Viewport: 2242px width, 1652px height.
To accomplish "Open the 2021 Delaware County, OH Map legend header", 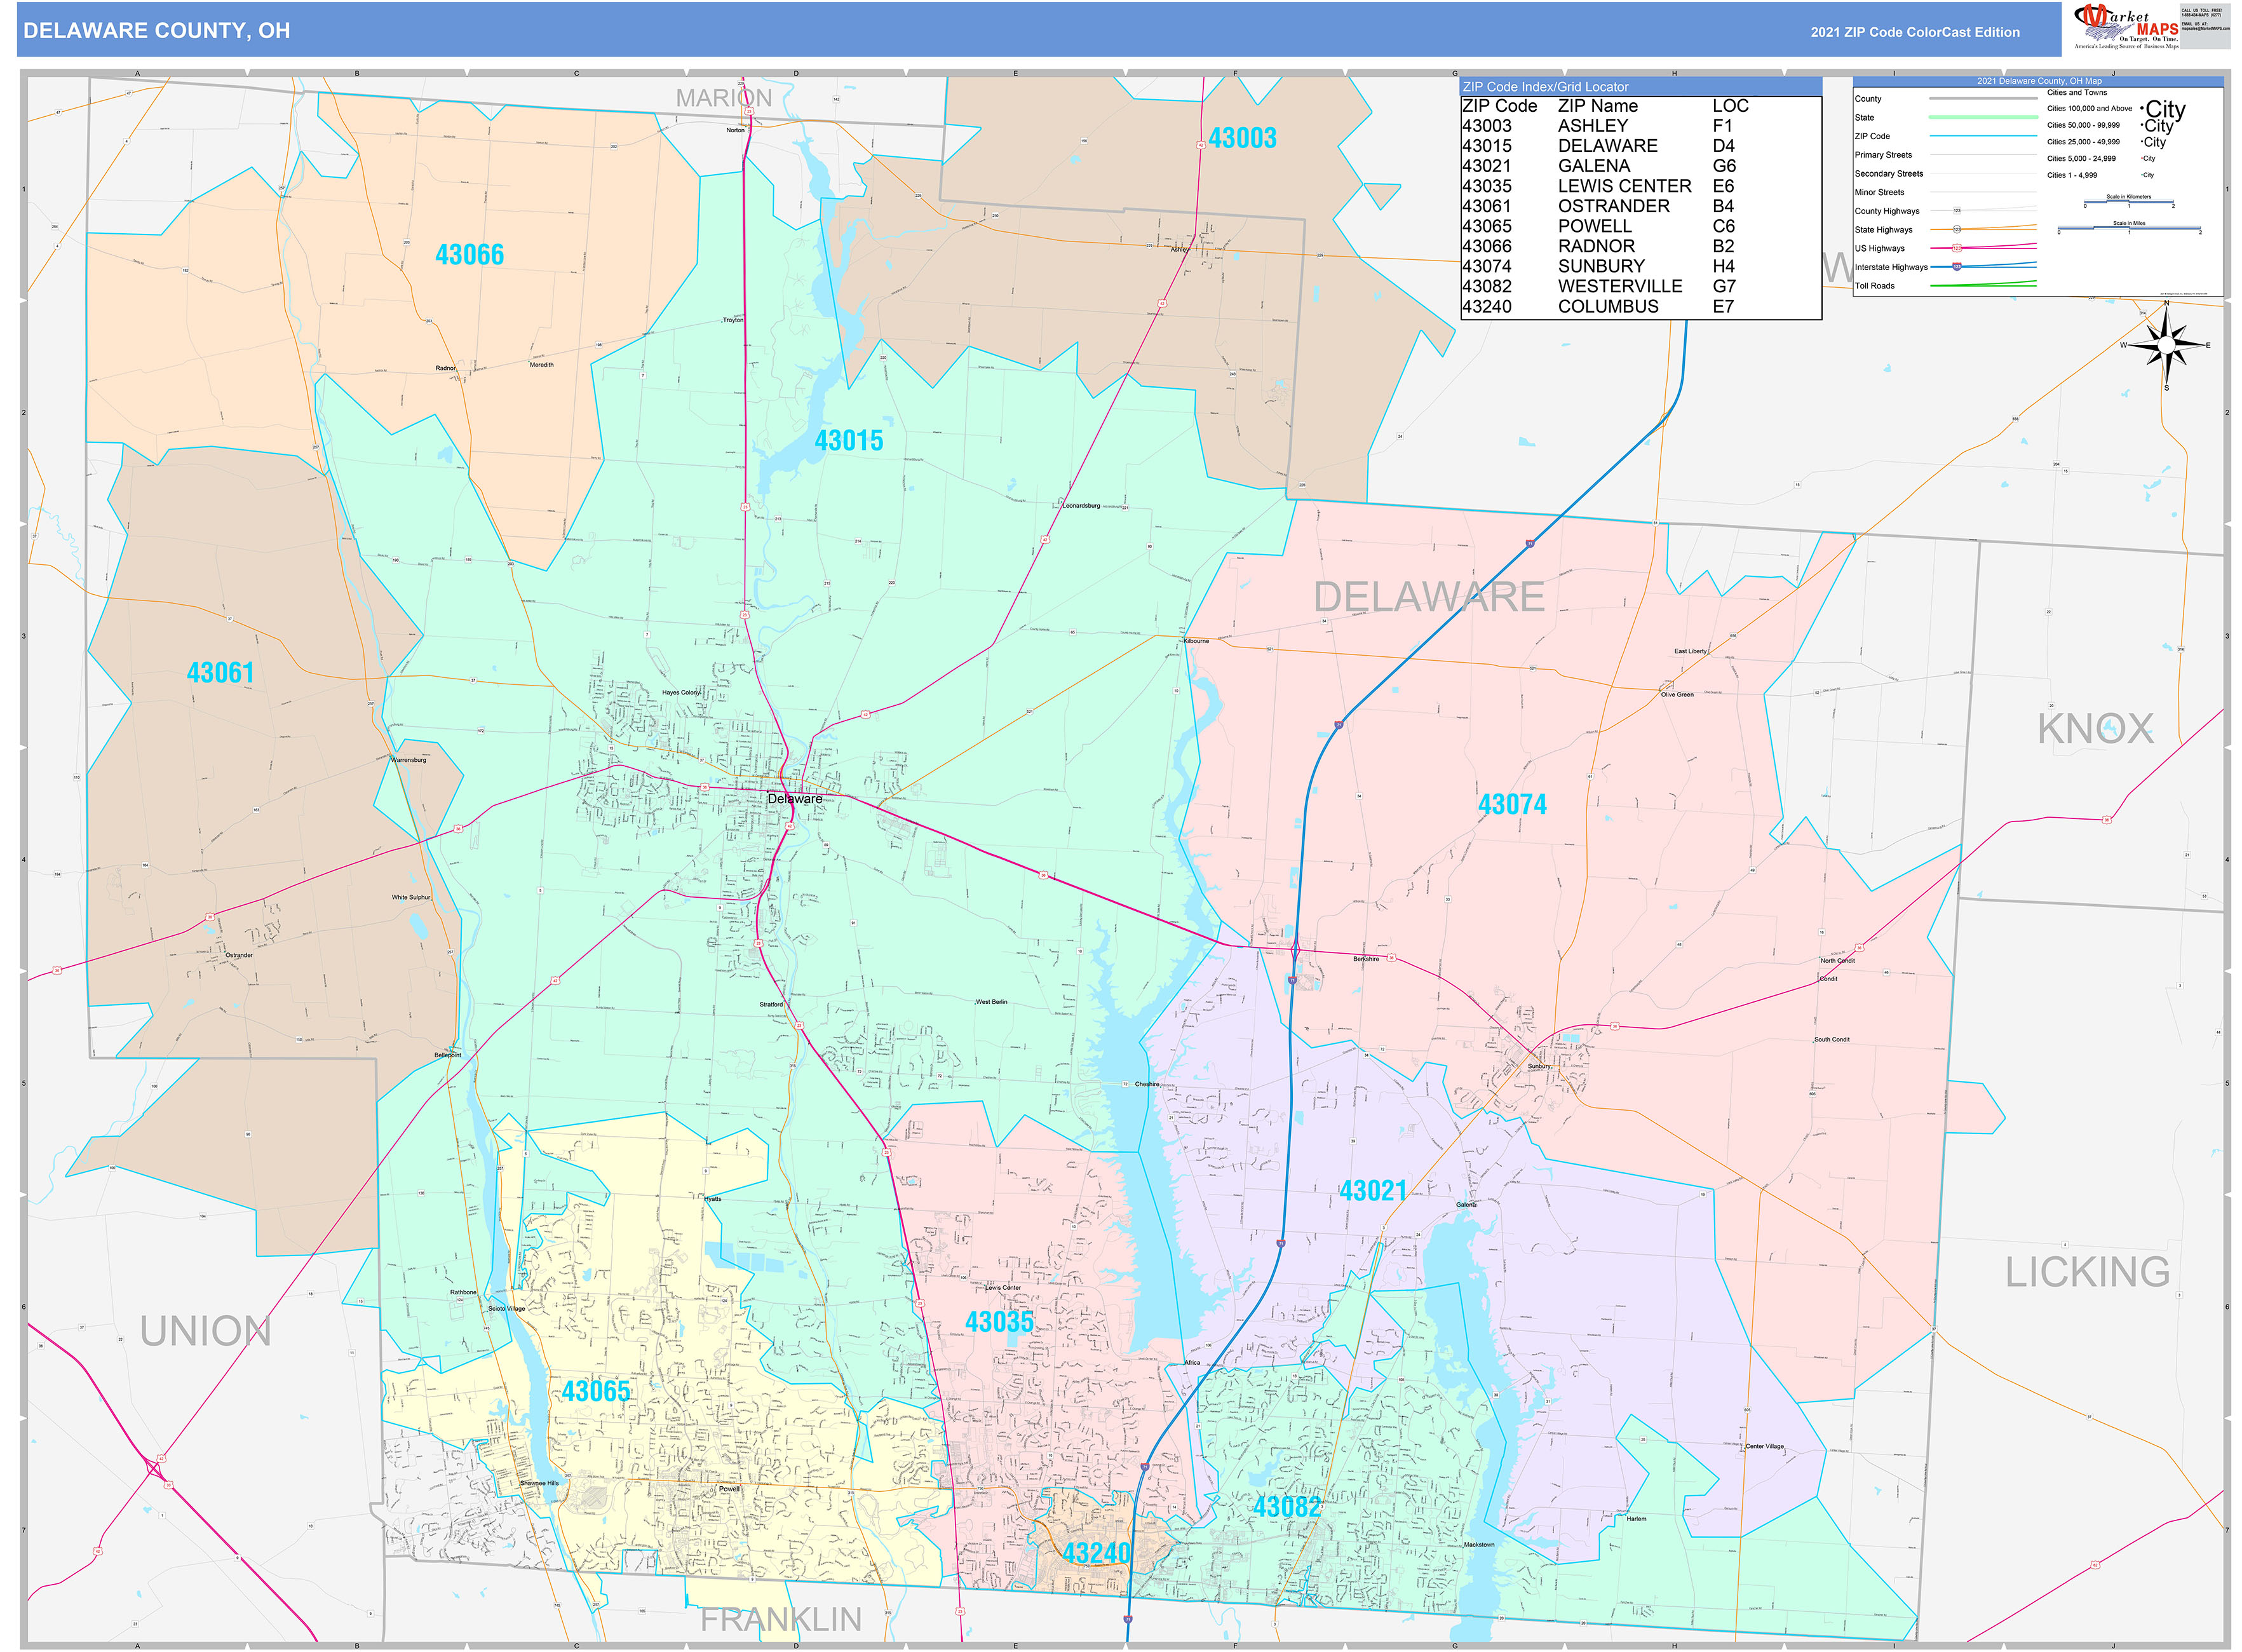I will tap(2040, 81).
